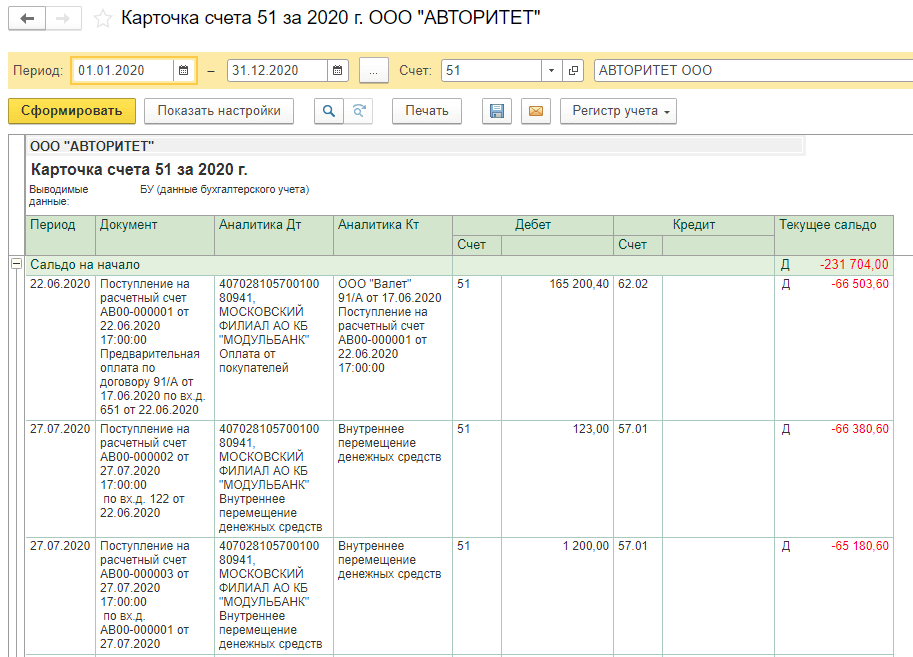913x657 pixels.
Task: Open calendar for end date 31.12.2020
Action: point(338,71)
